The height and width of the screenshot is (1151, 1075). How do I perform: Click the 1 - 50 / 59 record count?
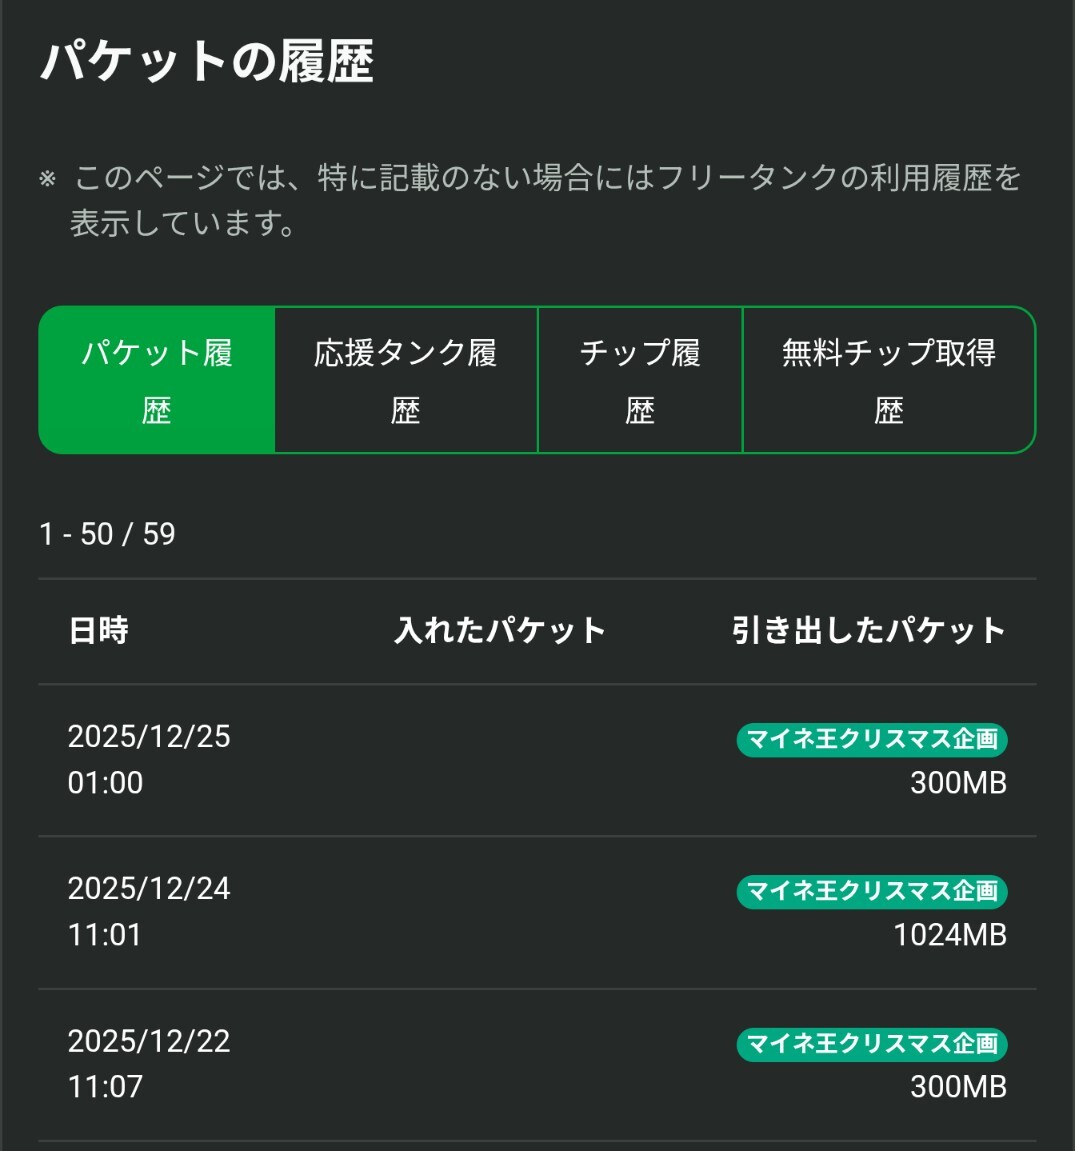(x=107, y=534)
